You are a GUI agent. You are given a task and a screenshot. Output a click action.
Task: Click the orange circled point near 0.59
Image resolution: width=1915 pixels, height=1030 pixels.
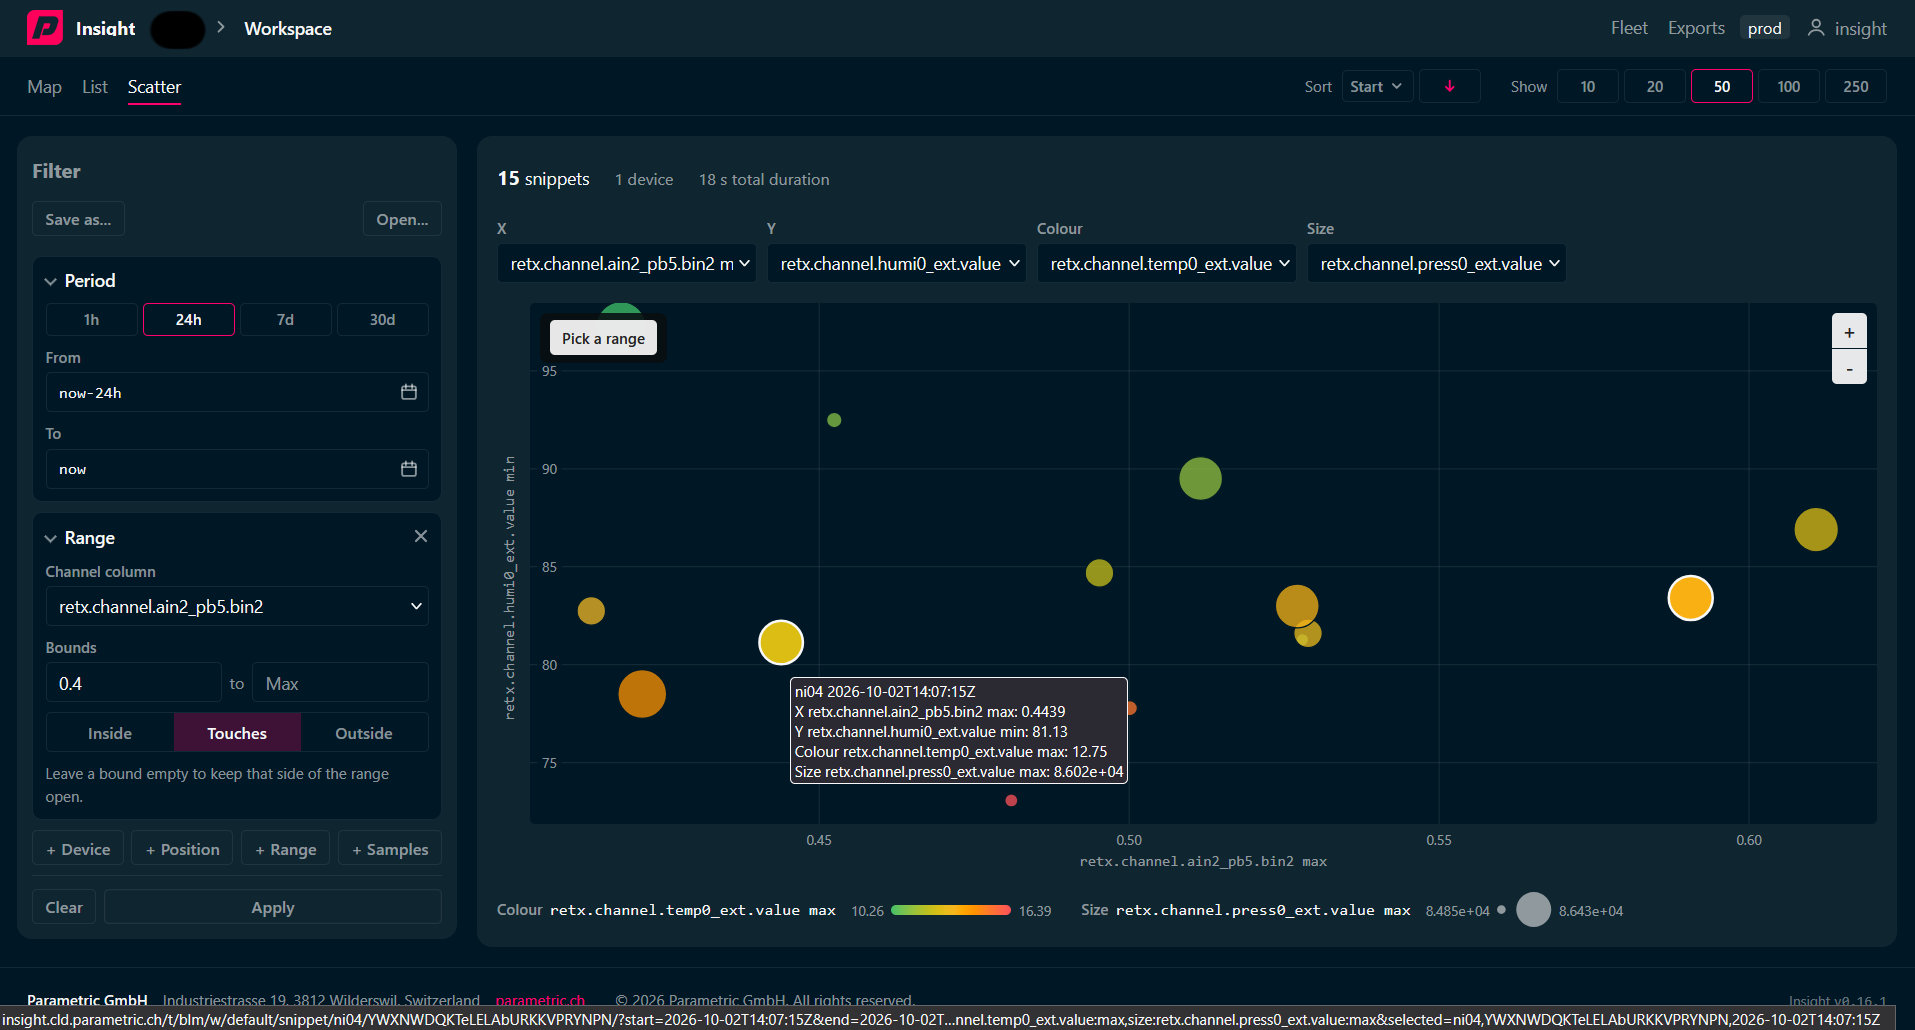[x=1690, y=598]
